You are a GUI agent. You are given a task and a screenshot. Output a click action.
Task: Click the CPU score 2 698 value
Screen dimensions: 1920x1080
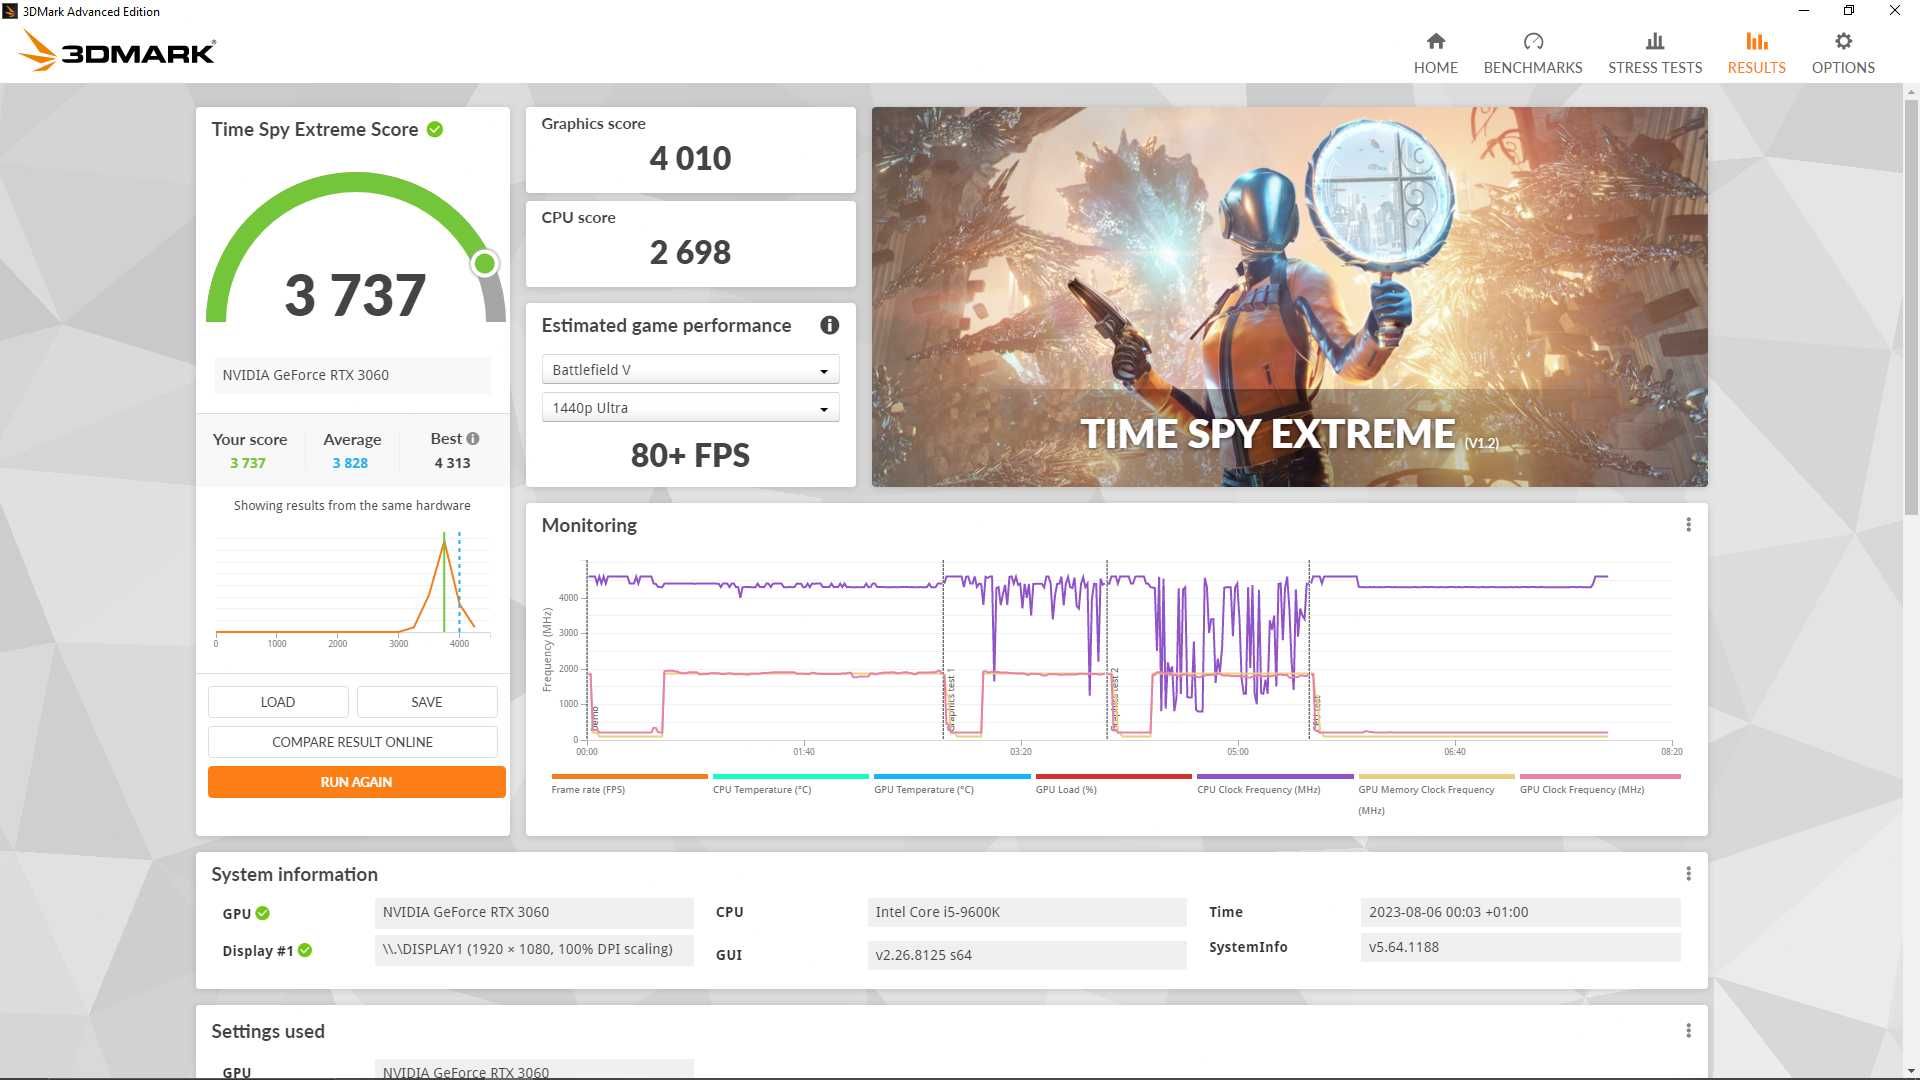click(x=690, y=252)
